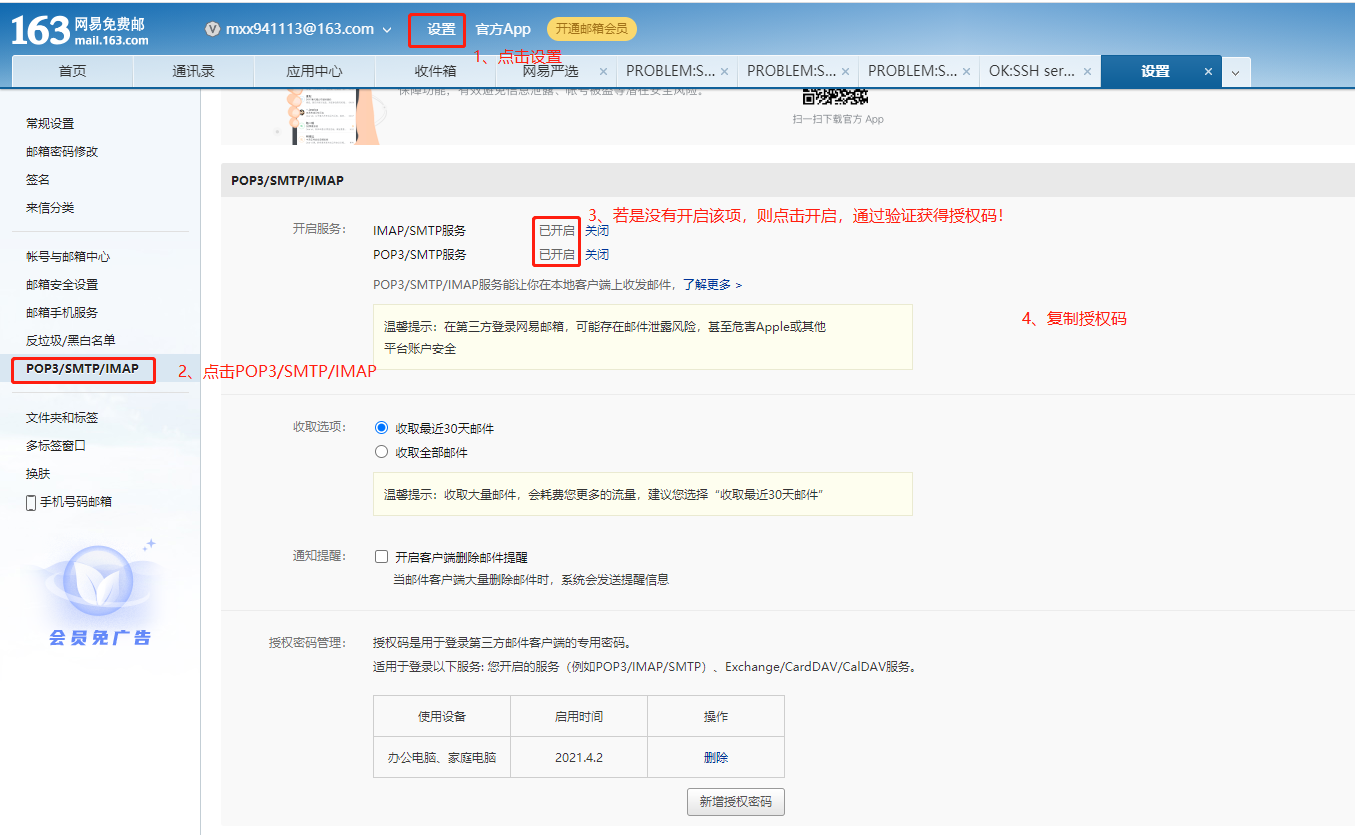
Task: Open 多标签窗口 in the sidebar
Action: pos(56,446)
